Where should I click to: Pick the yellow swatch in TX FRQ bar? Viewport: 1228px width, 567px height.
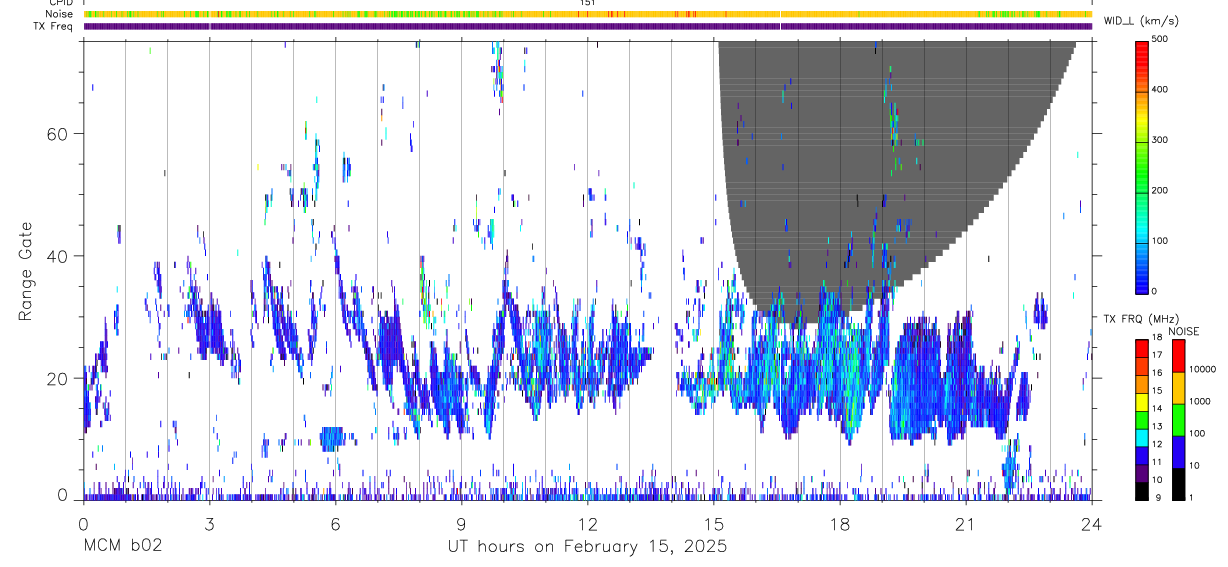pos(1142,402)
